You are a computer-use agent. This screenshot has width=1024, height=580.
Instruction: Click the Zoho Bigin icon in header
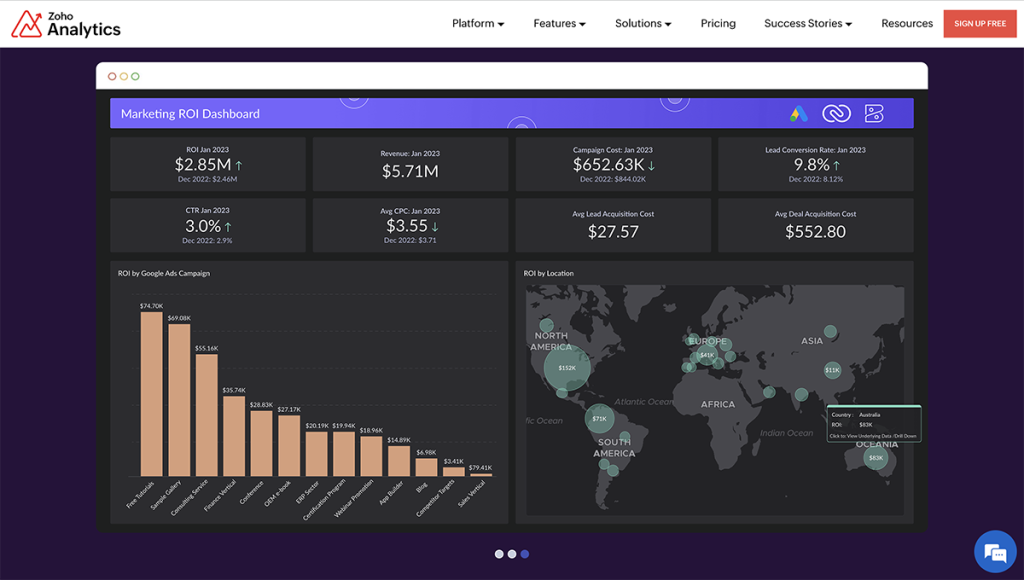pos(874,114)
